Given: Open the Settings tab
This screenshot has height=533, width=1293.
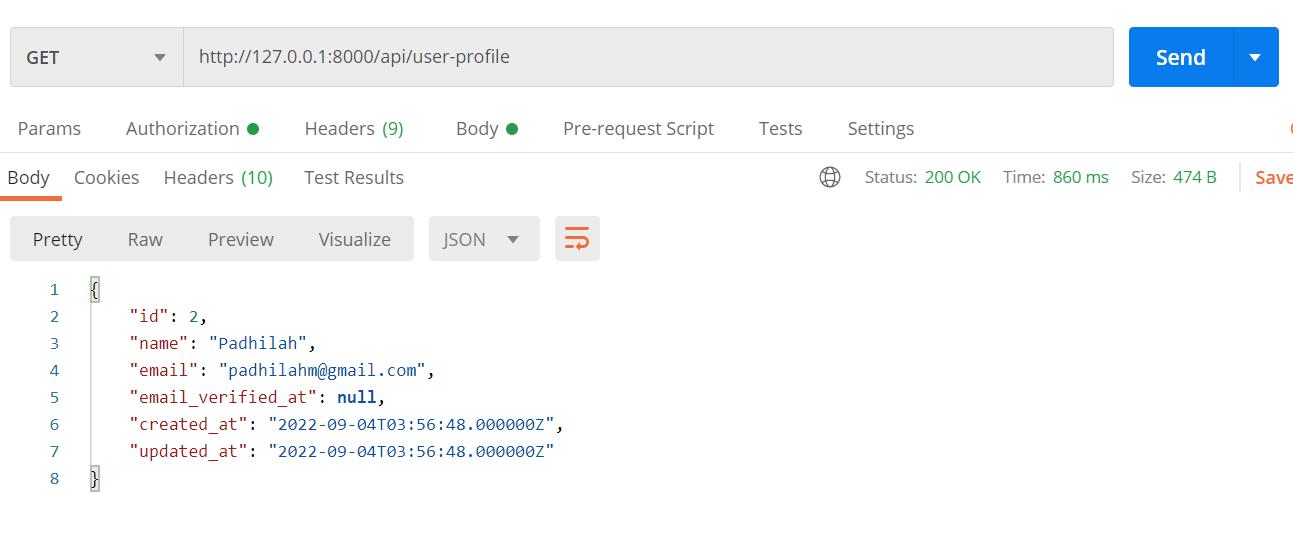Looking at the screenshot, I should coord(880,128).
